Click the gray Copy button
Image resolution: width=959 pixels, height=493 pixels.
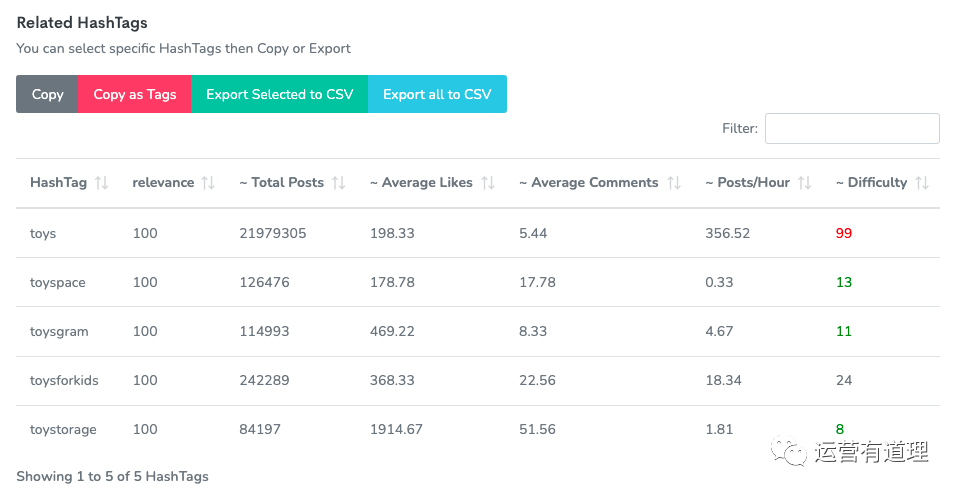point(47,94)
